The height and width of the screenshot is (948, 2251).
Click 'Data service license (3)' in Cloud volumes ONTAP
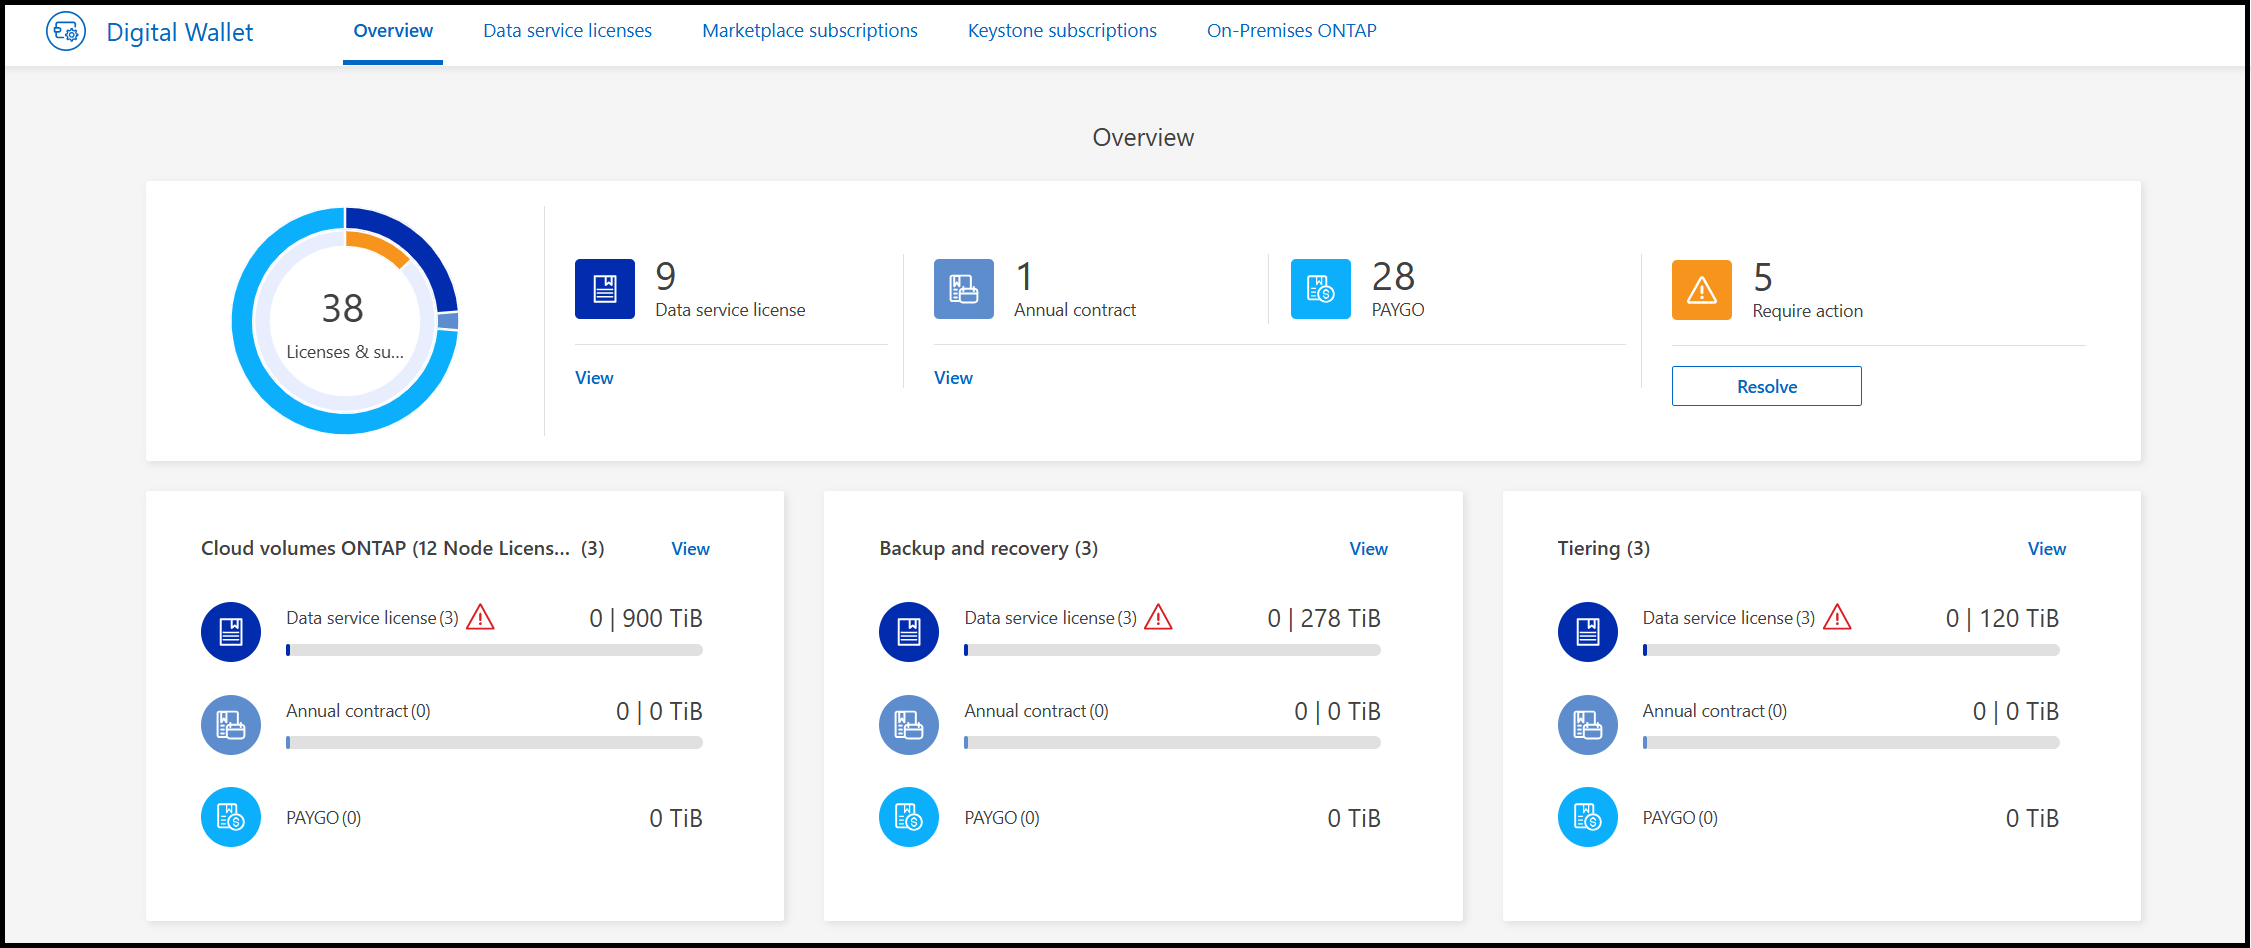tap(372, 618)
